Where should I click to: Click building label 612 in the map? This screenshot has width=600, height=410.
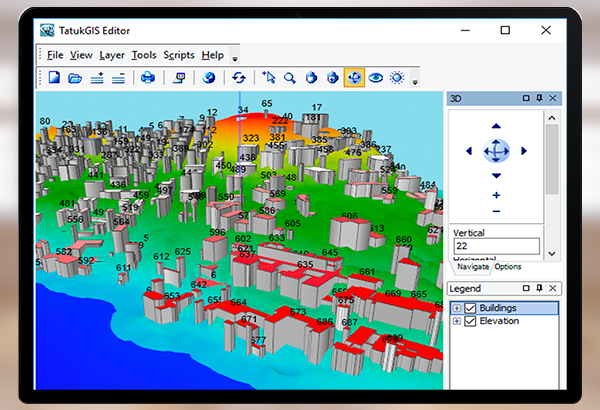tap(161, 256)
